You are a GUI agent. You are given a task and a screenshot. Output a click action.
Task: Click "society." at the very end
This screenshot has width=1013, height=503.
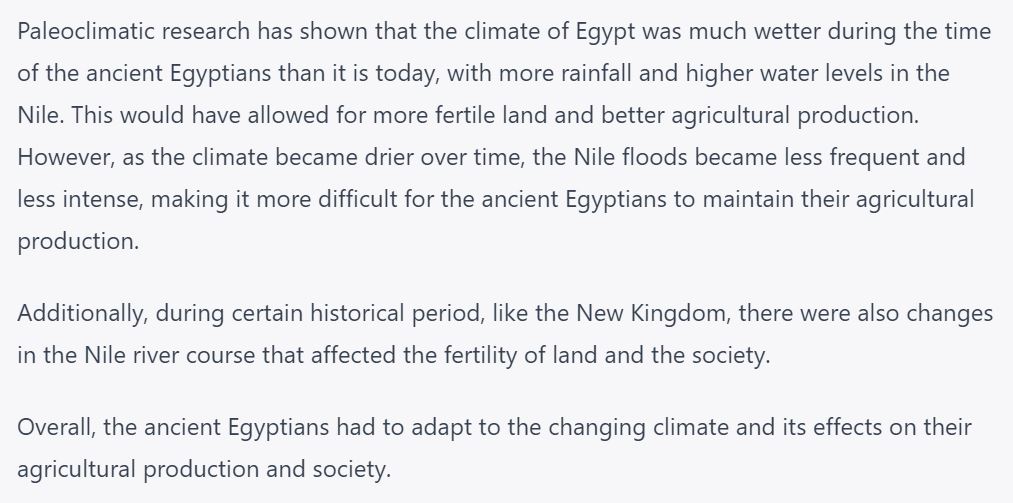click(x=351, y=470)
